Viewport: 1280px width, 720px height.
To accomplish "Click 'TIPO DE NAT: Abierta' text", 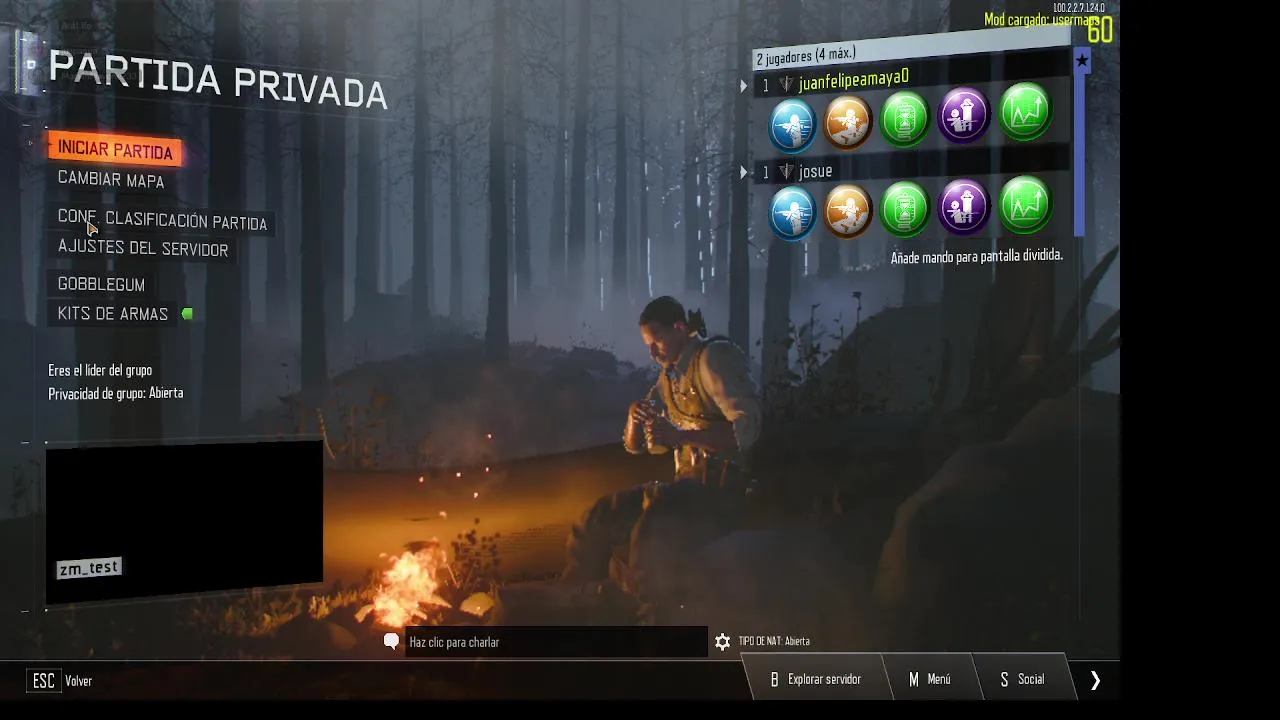I will click(774, 642).
